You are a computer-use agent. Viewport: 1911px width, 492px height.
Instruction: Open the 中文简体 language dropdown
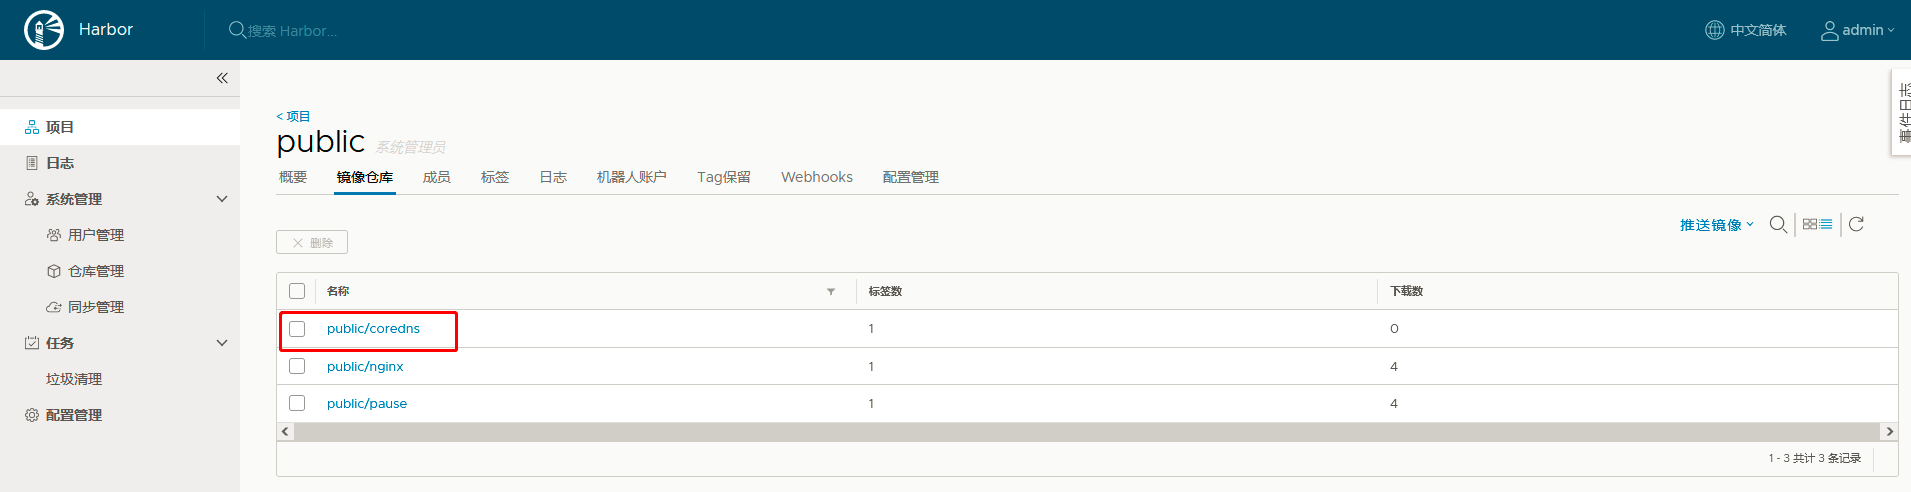point(1746,30)
